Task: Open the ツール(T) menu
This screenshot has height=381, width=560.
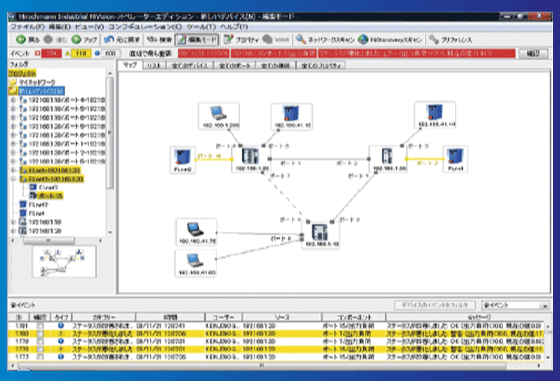Action: tap(201, 27)
